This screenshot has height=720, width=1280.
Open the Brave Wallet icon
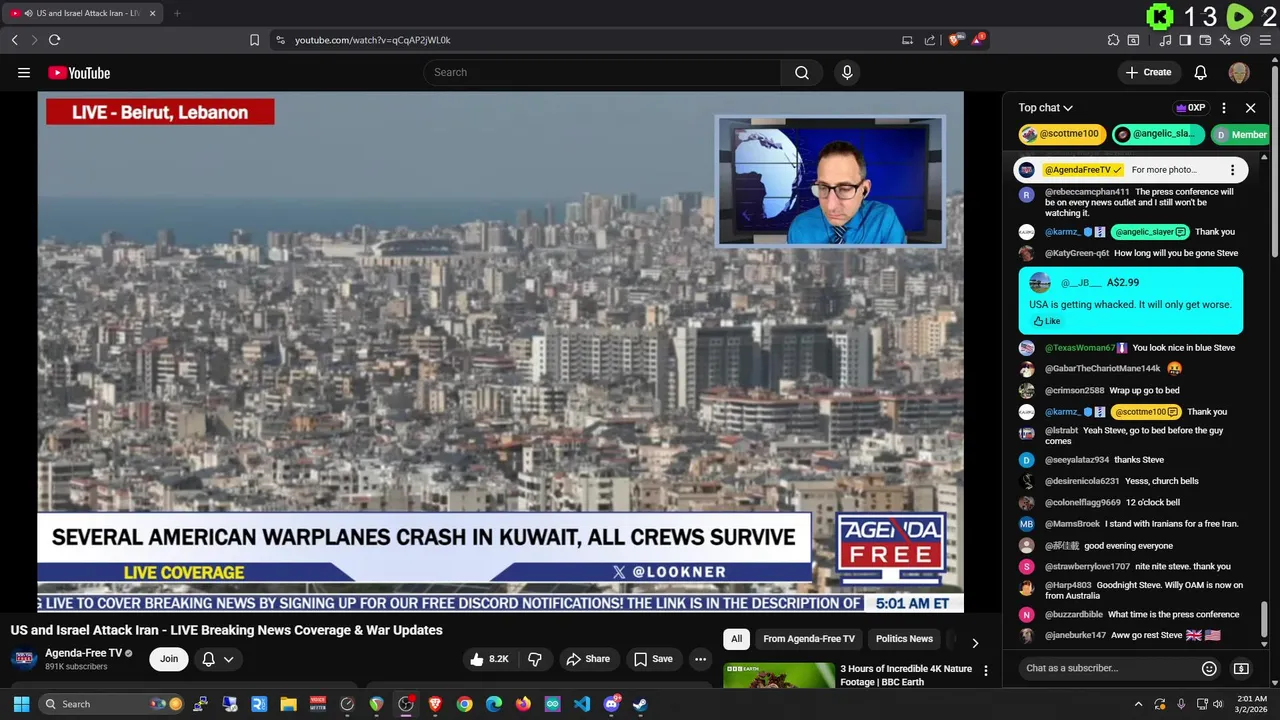pyautogui.click(x=1205, y=40)
